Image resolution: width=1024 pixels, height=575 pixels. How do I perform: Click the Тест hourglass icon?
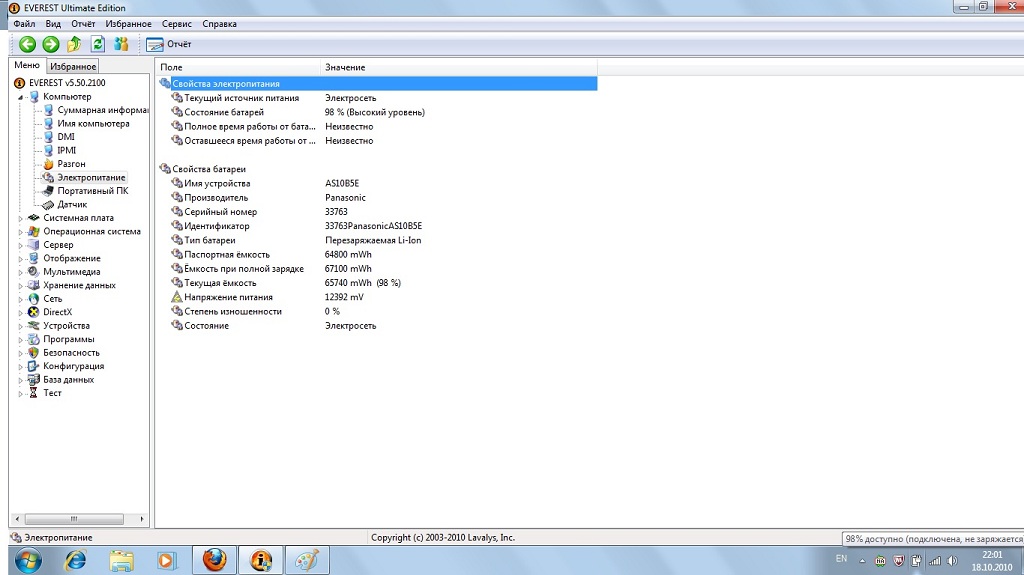33,393
